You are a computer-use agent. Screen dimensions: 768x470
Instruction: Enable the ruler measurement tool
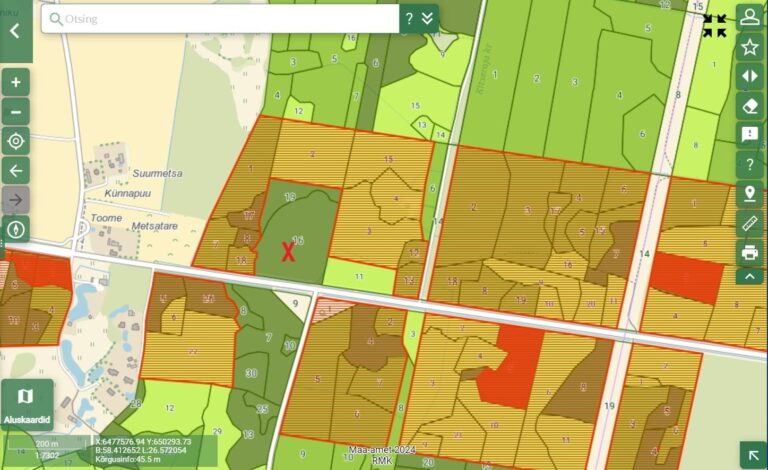click(749, 222)
